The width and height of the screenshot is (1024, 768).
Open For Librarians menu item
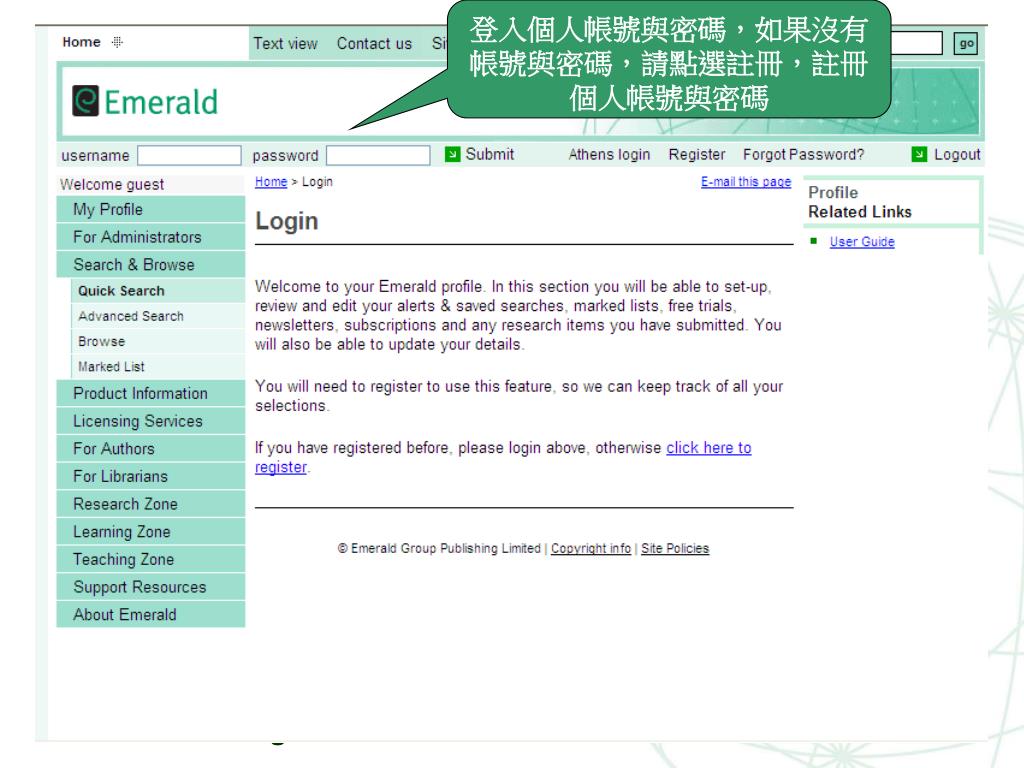pyautogui.click(x=151, y=476)
